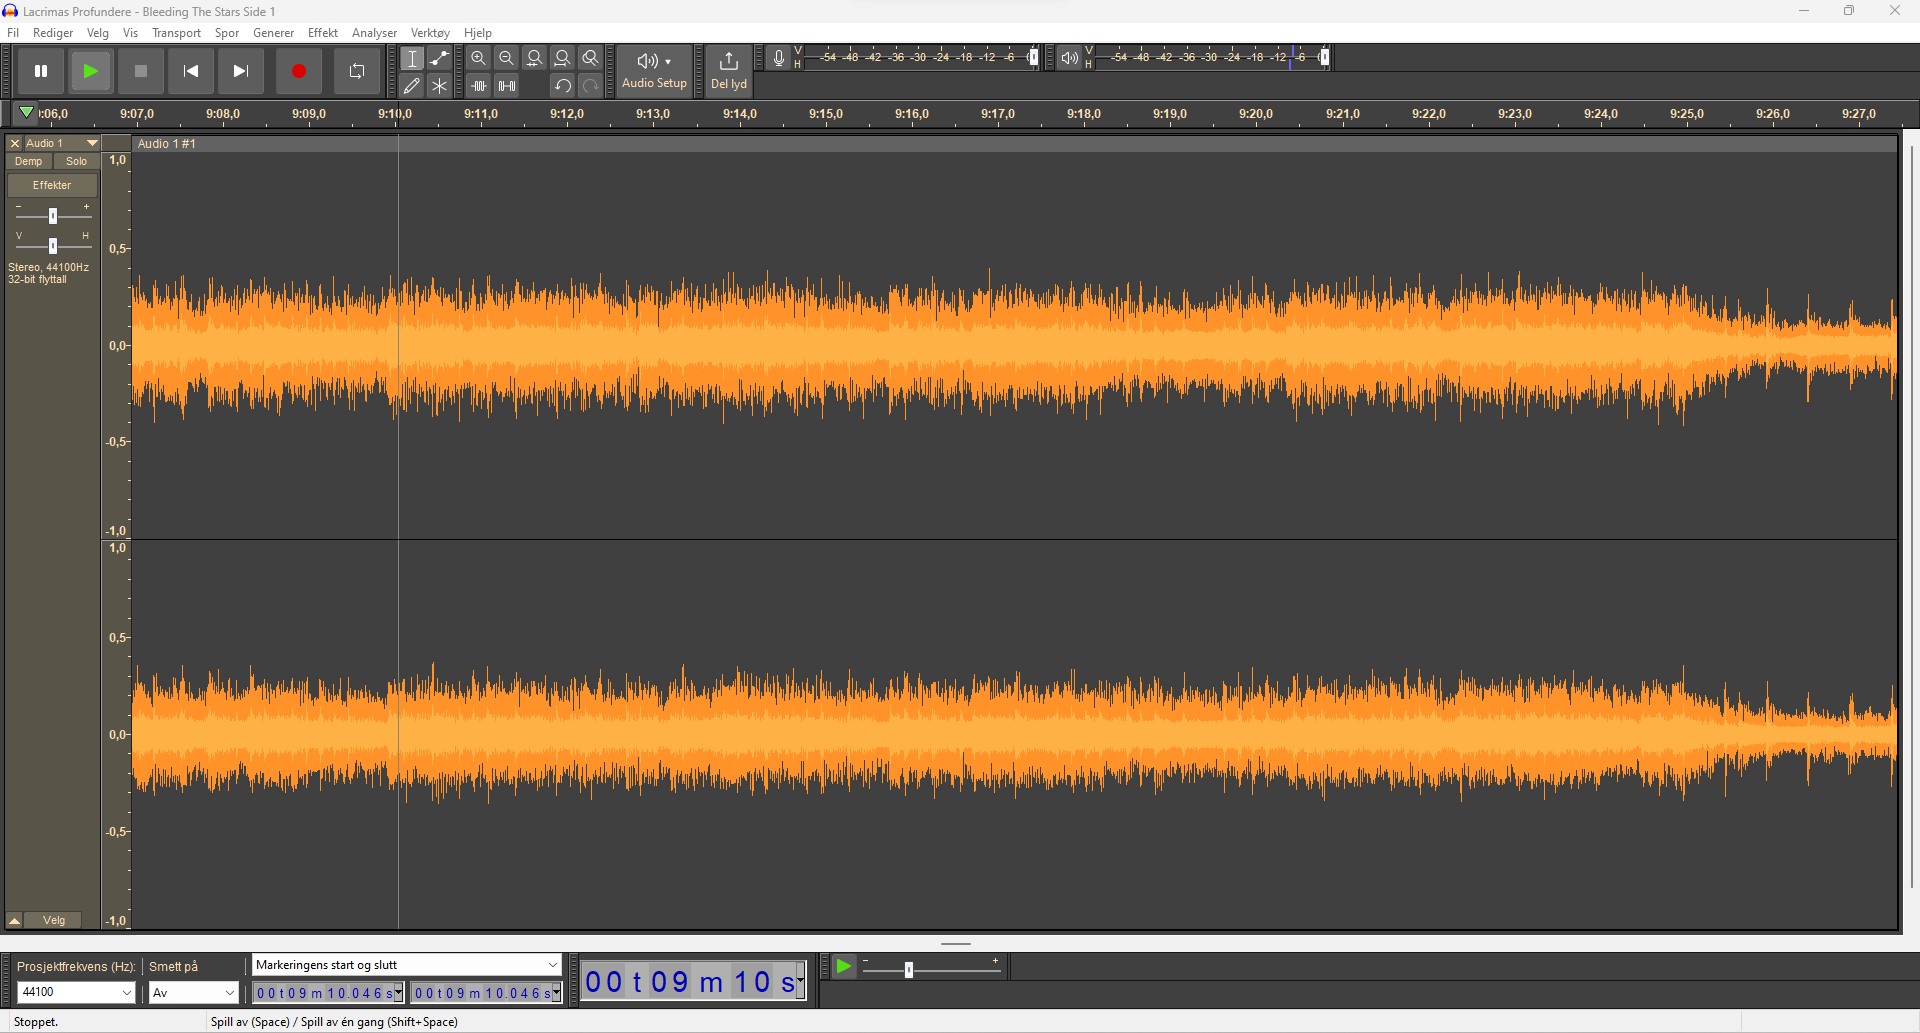Open the Velg menu
This screenshot has width=1920, height=1033.
tap(98, 33)
